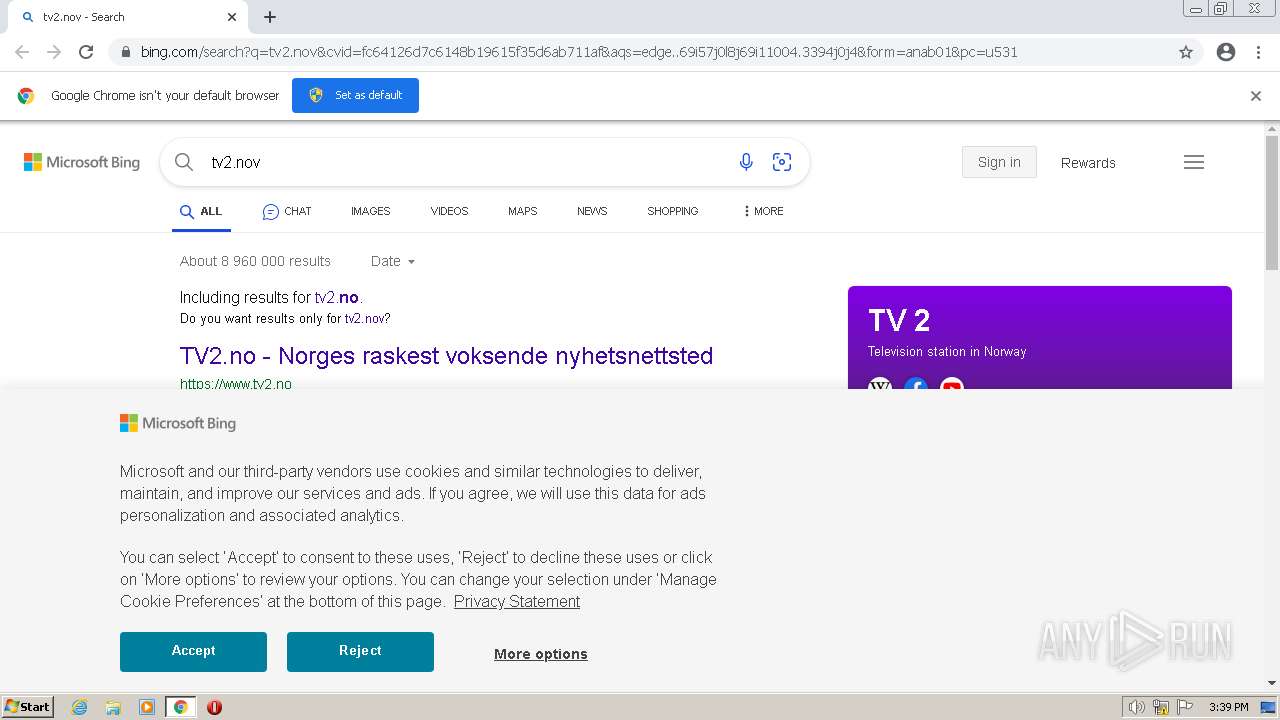Bookmark this page with the star icon

coord(1186,52)
